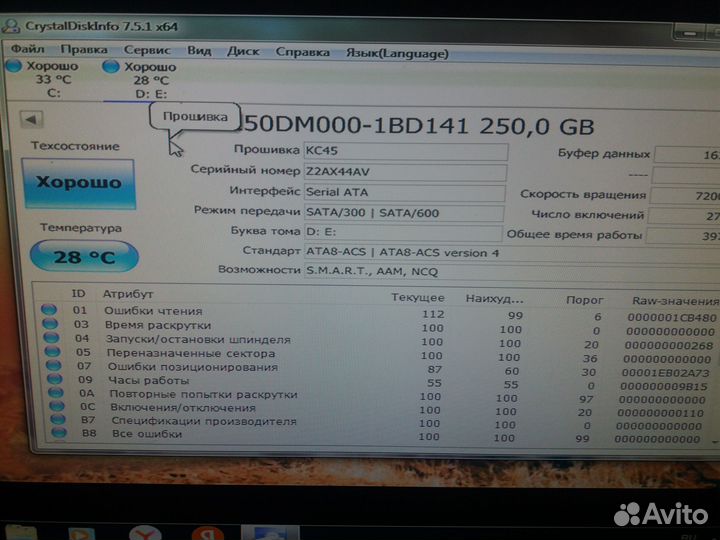The width and height of the screenshot is (720, 540).
Task: Open the Вид menu
Action: 199,50
